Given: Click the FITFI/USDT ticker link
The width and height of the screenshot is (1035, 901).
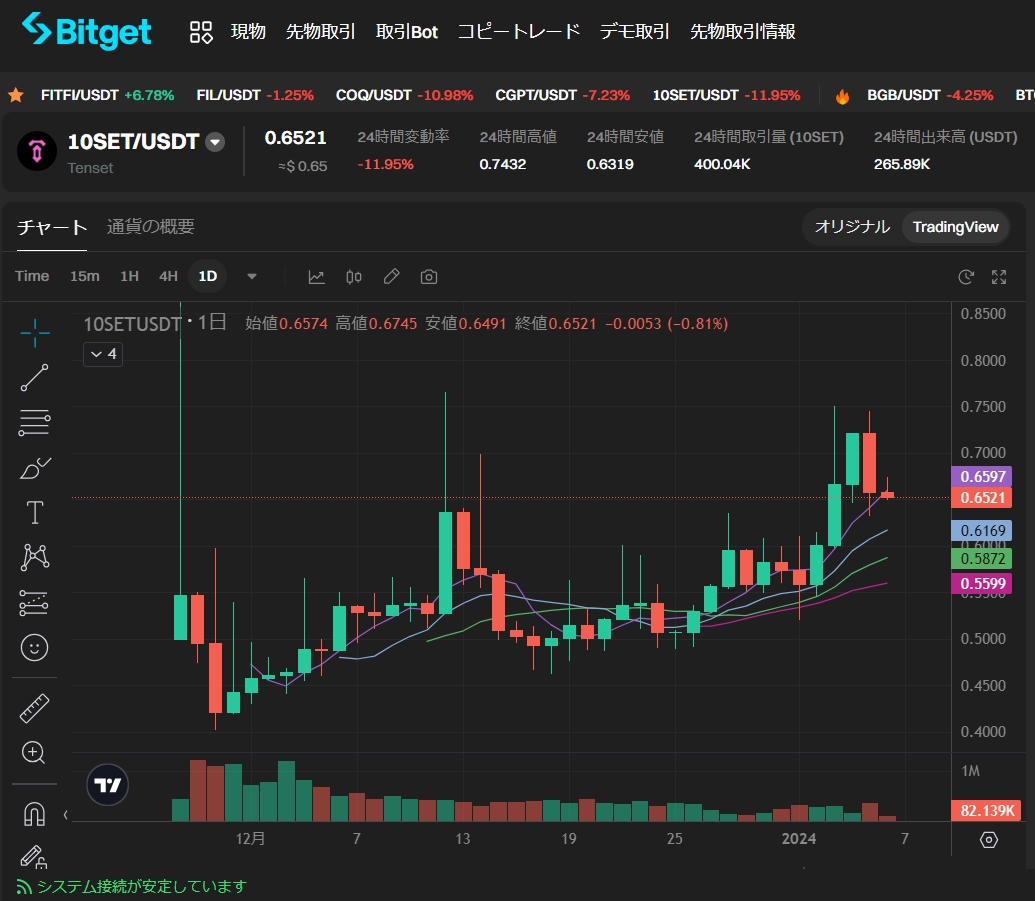Looking at the screenshot, I should (79, 96).
